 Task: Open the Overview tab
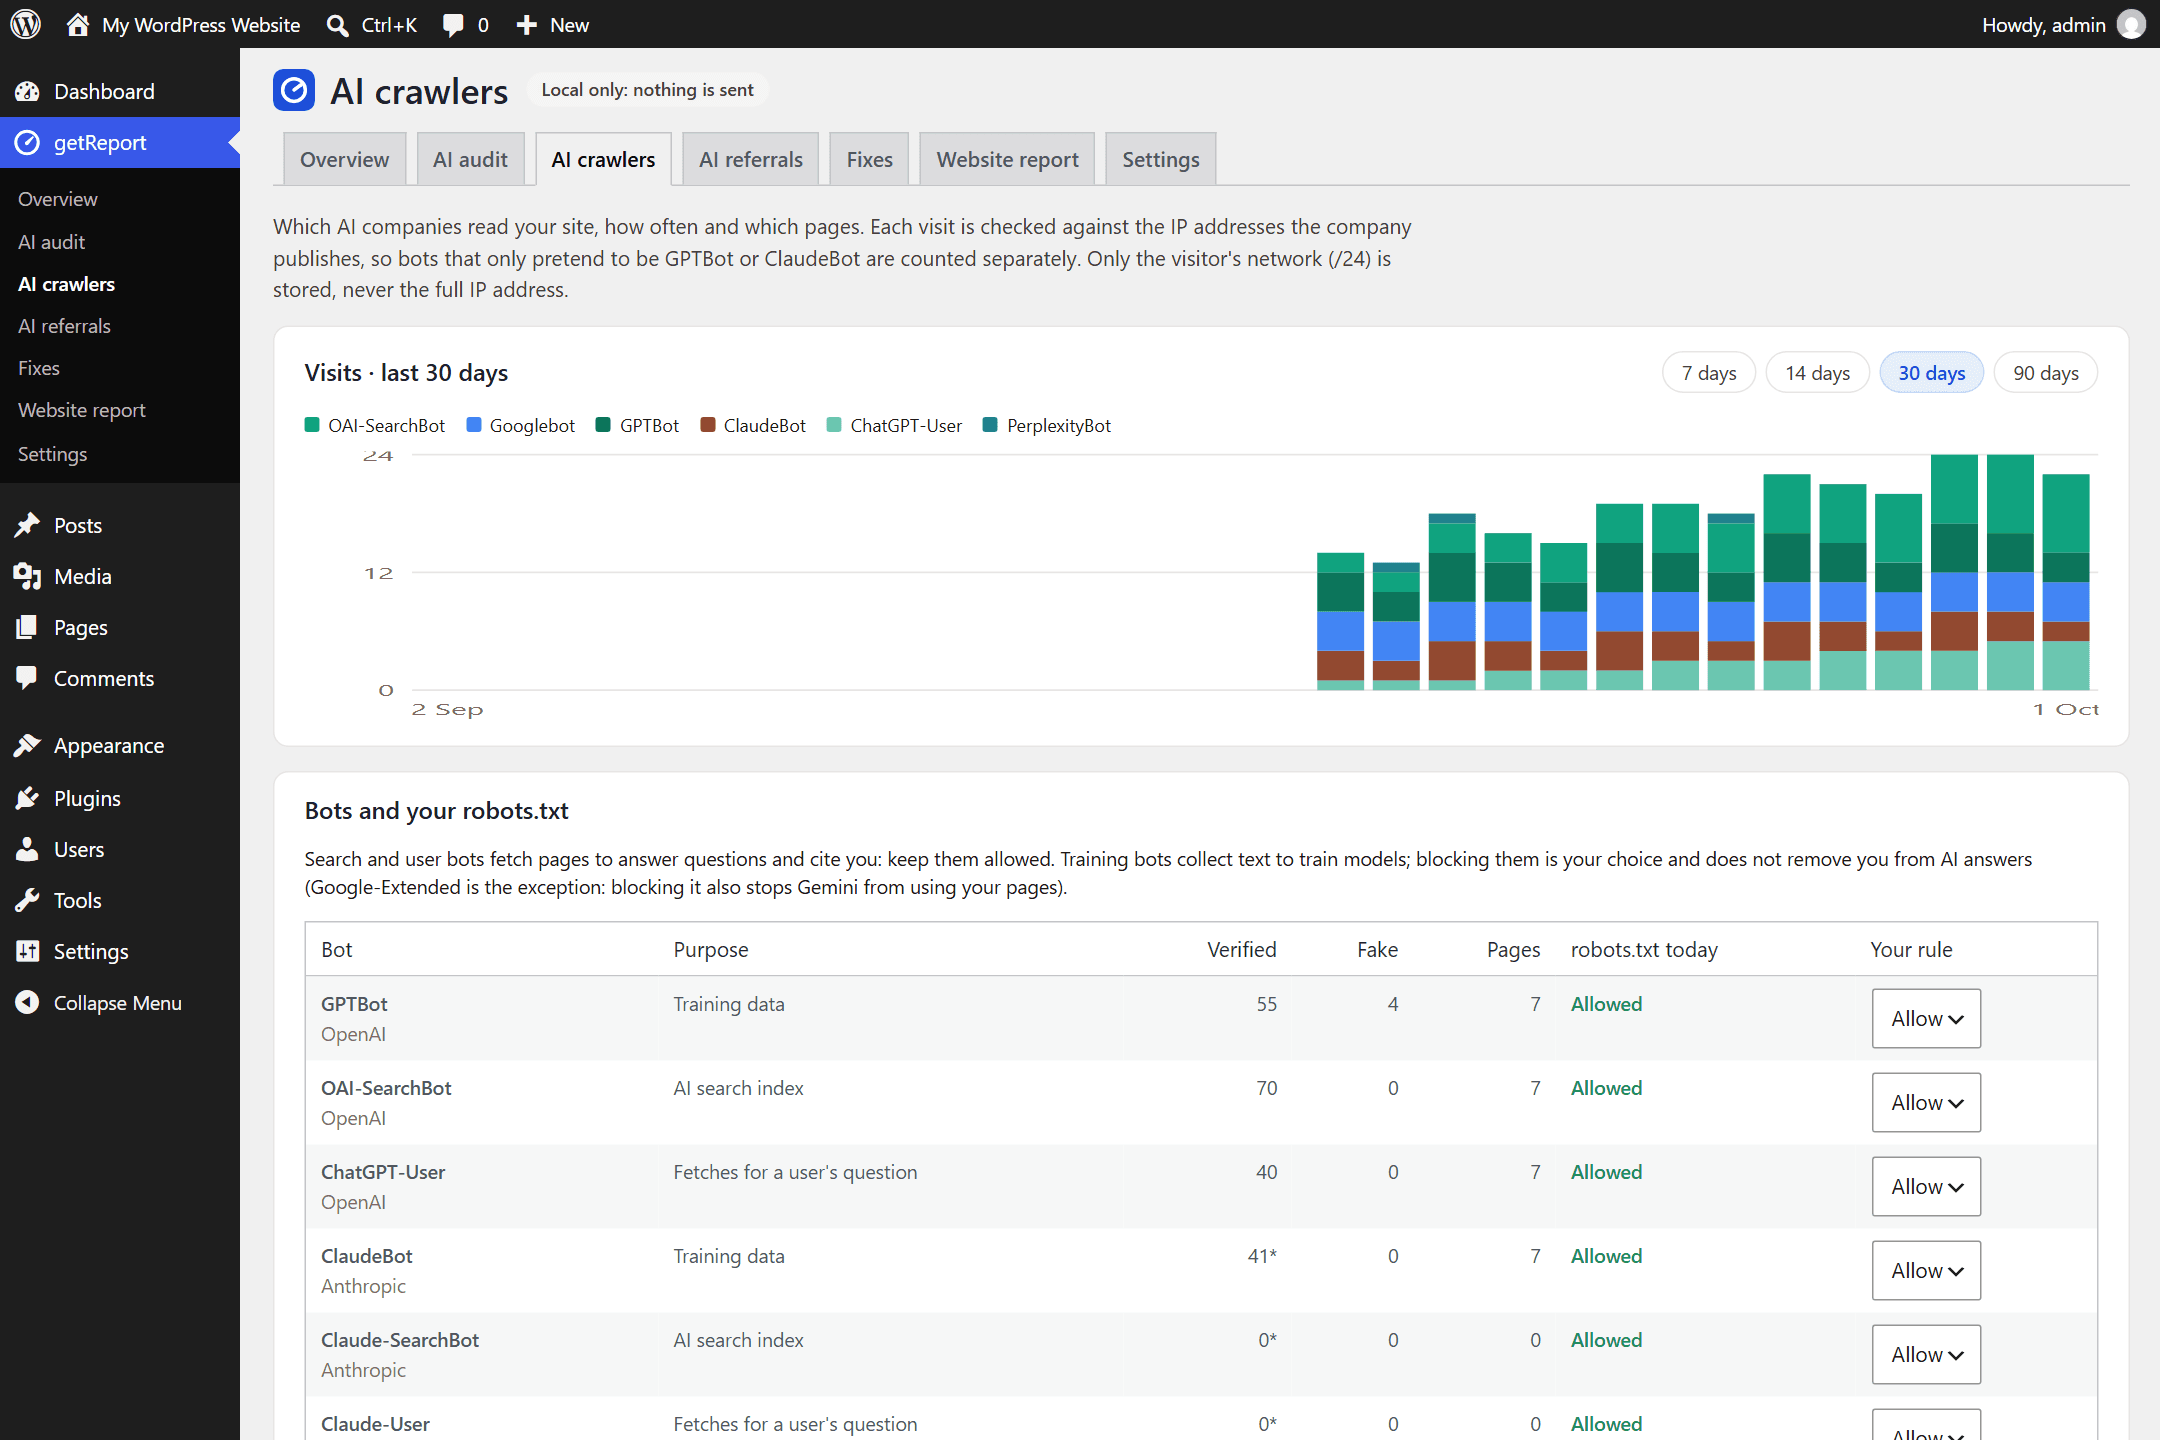click(x=345, y=159)
